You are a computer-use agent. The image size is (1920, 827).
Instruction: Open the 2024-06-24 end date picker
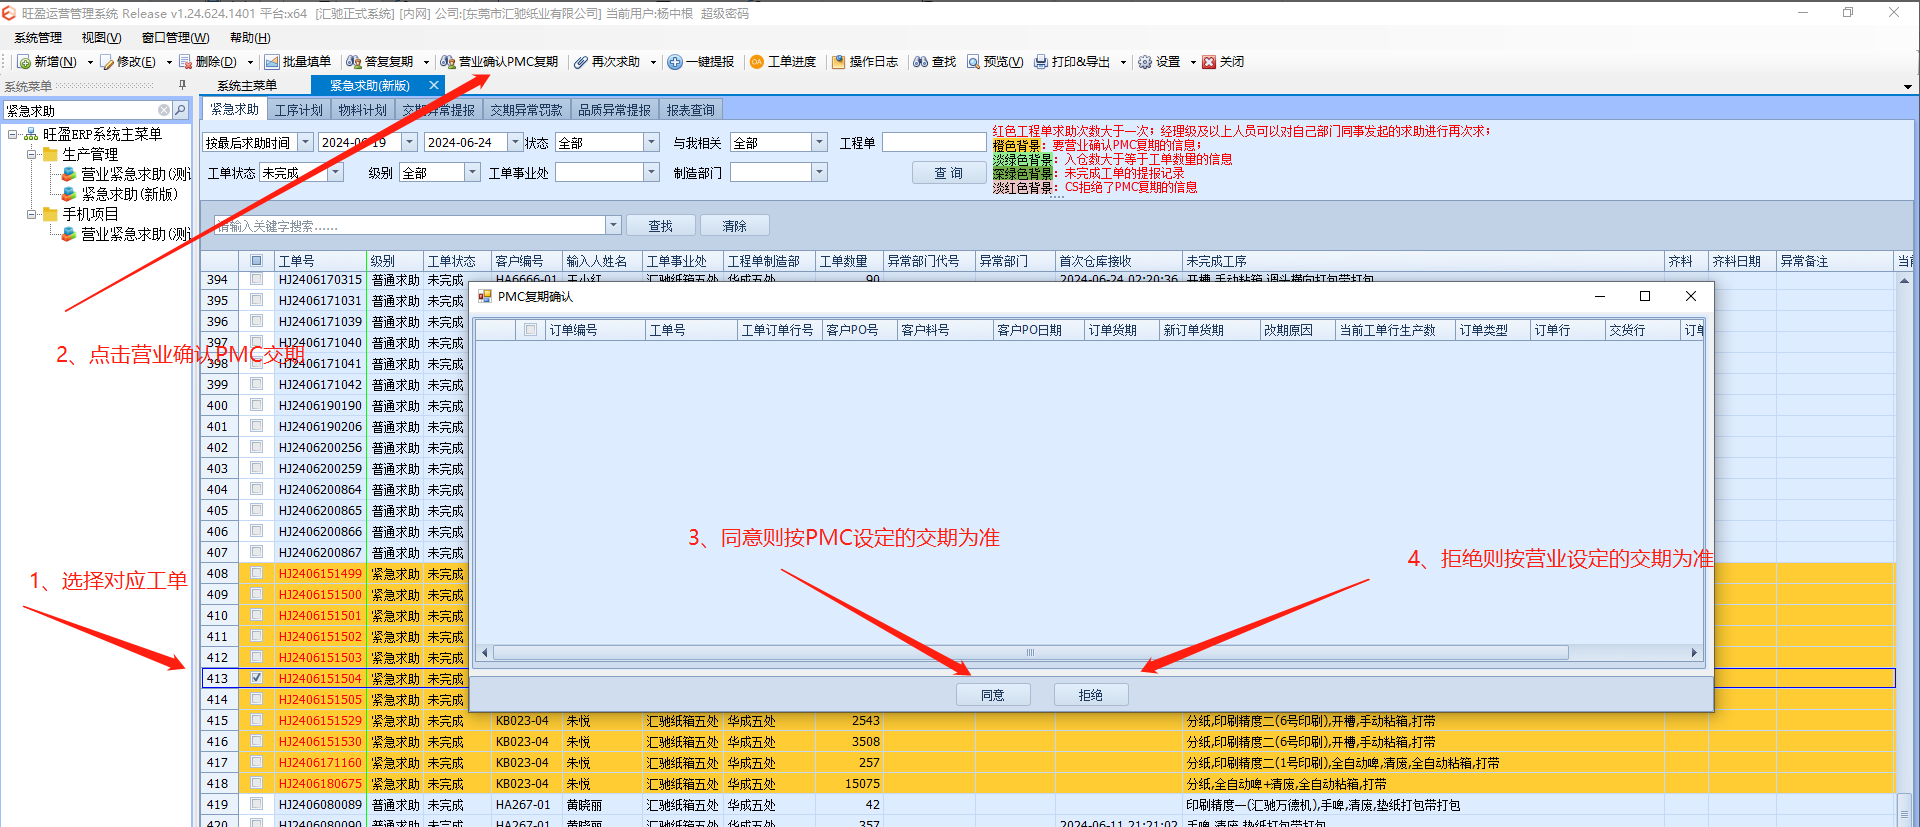pyautogui.click(x=515, y=142)
